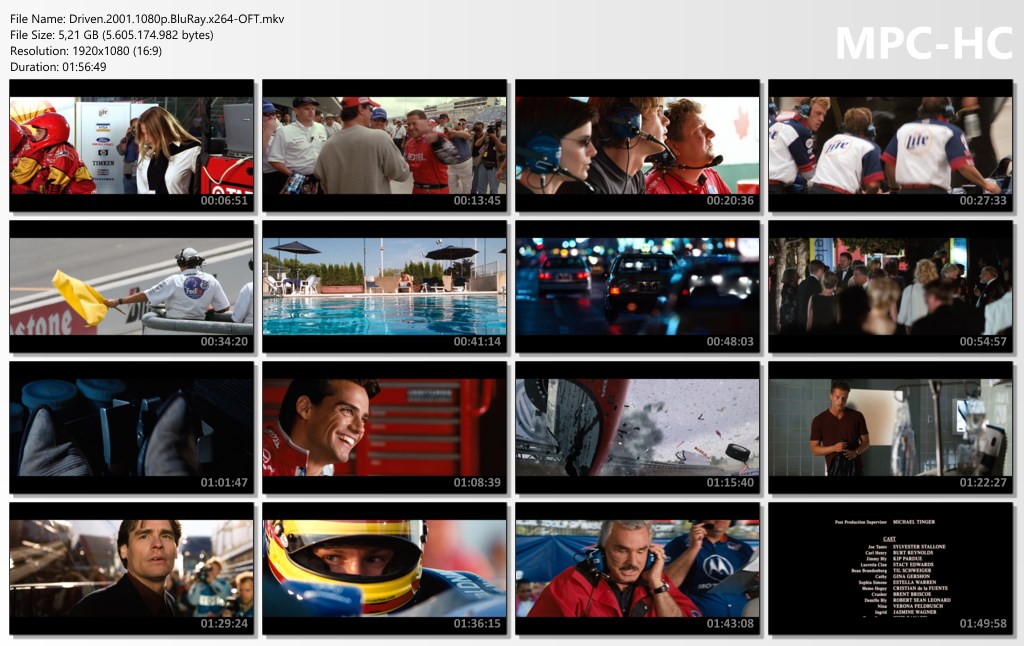The width and height of the screenshot is (1024, 646).
Task: Select the yellow helmet thumbnail at 01:36:15
Action: [385, 568]
